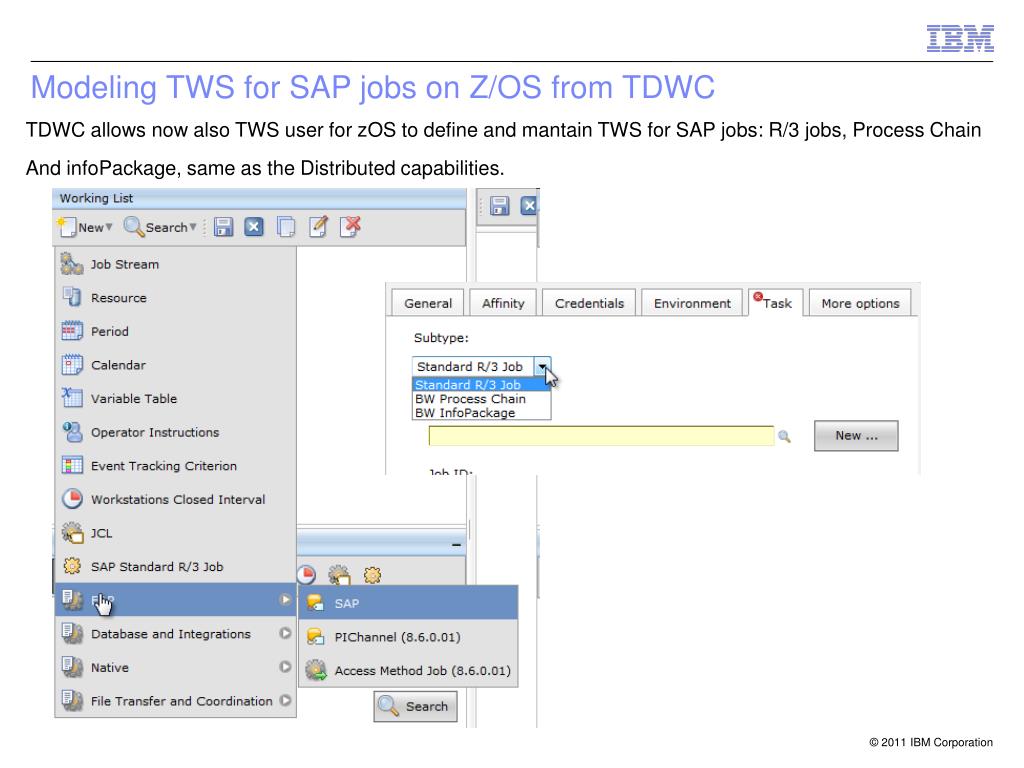The height and width of the screenshot is (768, 1024).
Task: Click the yellow job name input field
Action: tap(601, 436)
